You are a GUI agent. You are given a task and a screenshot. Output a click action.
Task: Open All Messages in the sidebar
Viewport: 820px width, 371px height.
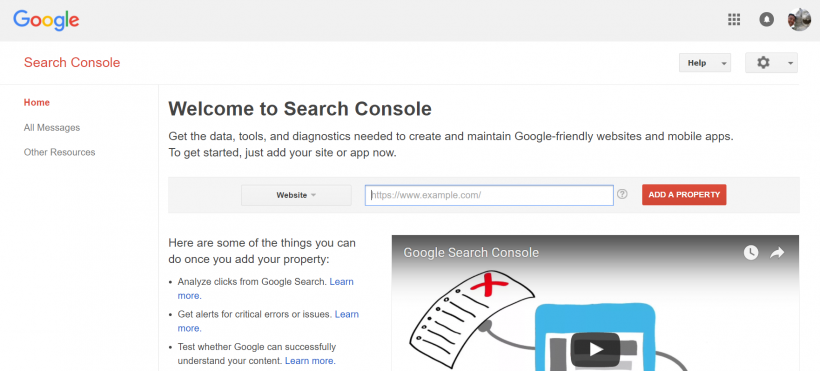pos(52,128)
